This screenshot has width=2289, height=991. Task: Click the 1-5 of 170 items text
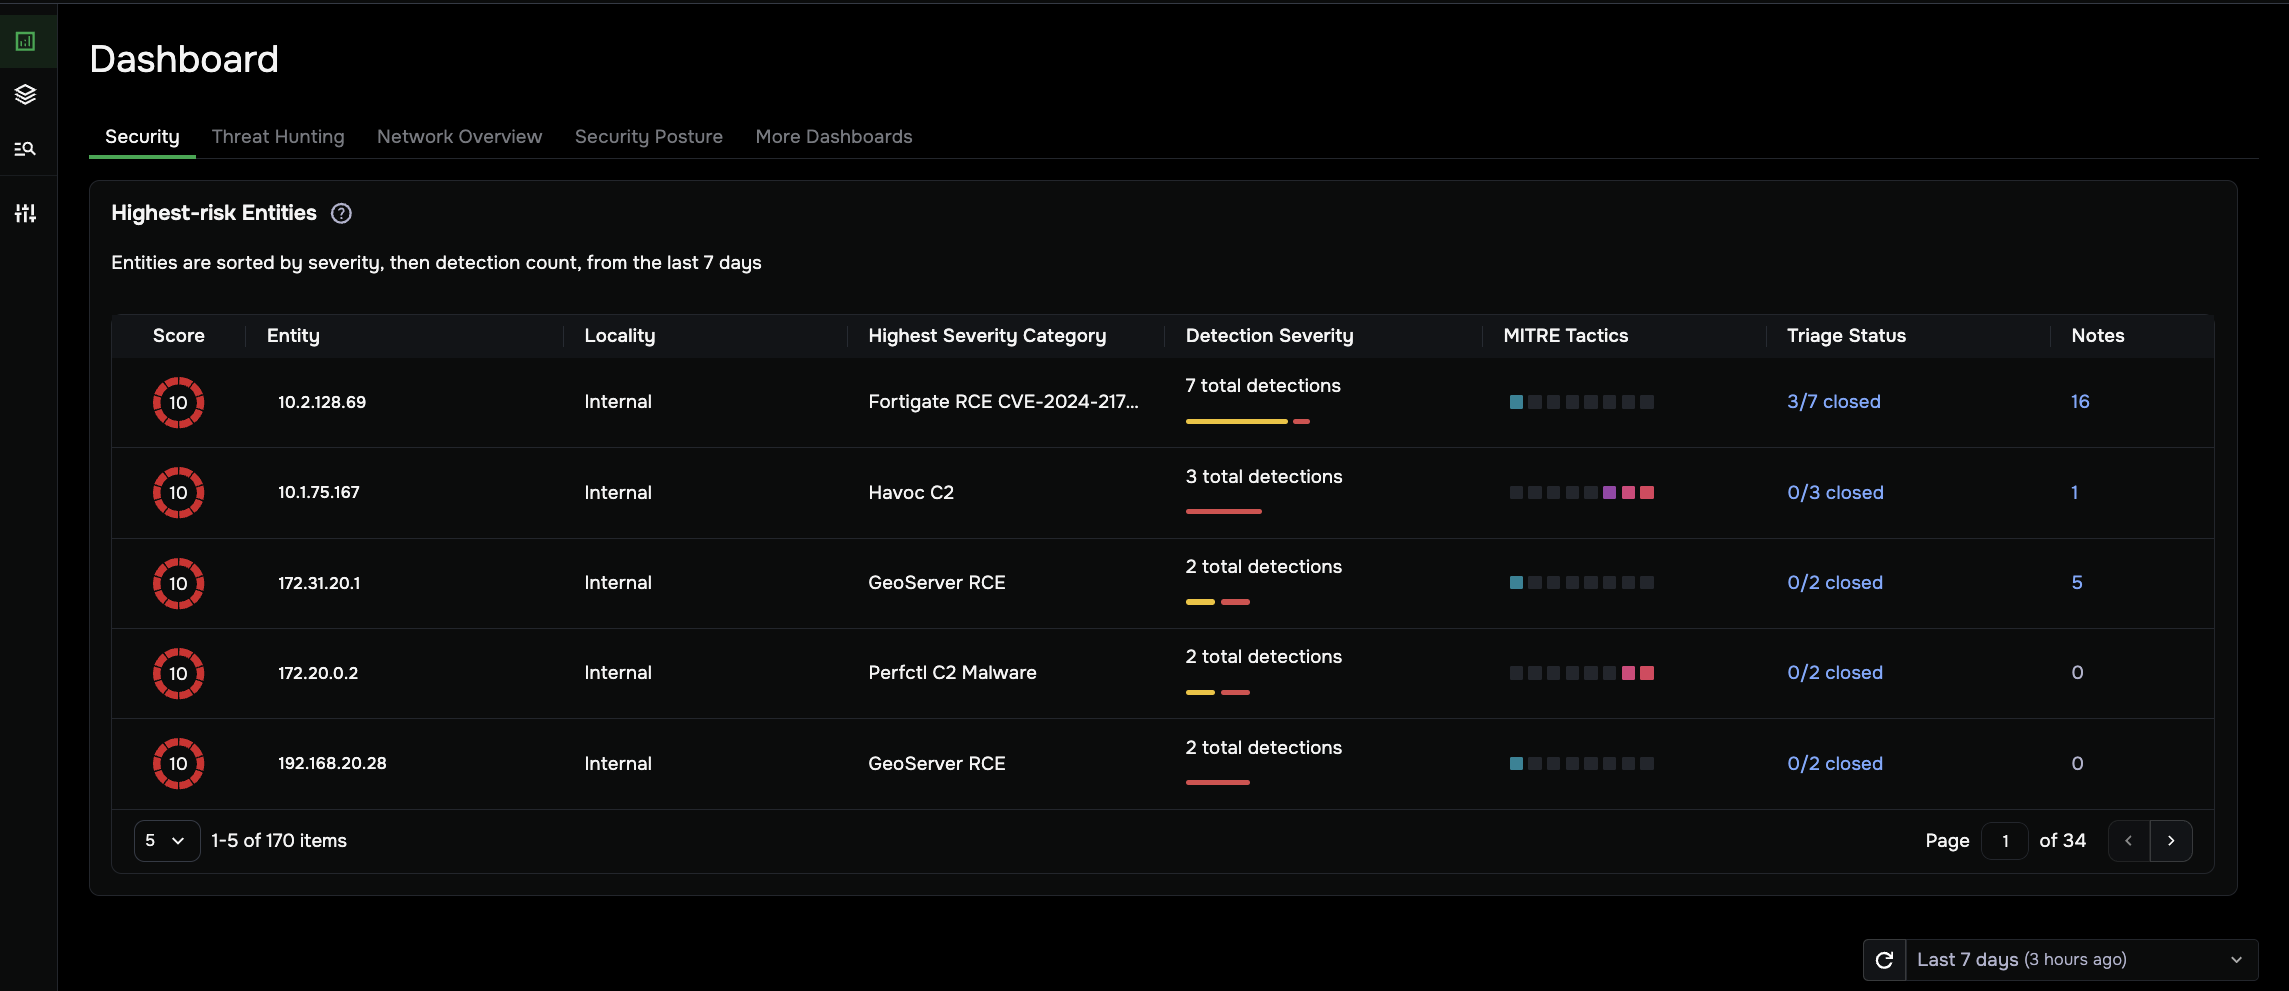pyautogui.click(x=279, y=841)
